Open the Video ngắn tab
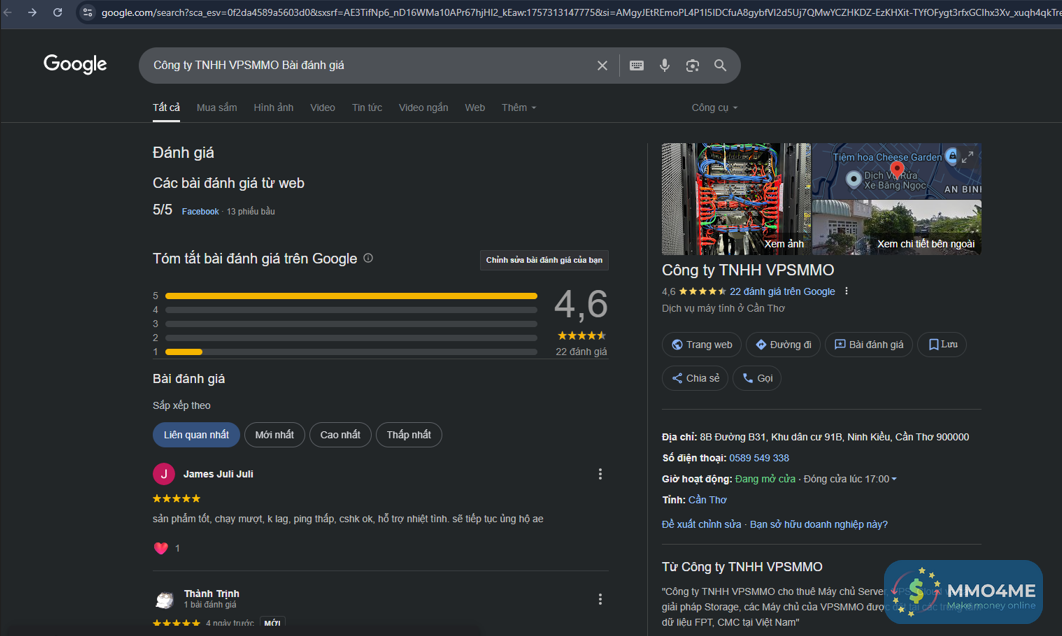 click(423, 108)
